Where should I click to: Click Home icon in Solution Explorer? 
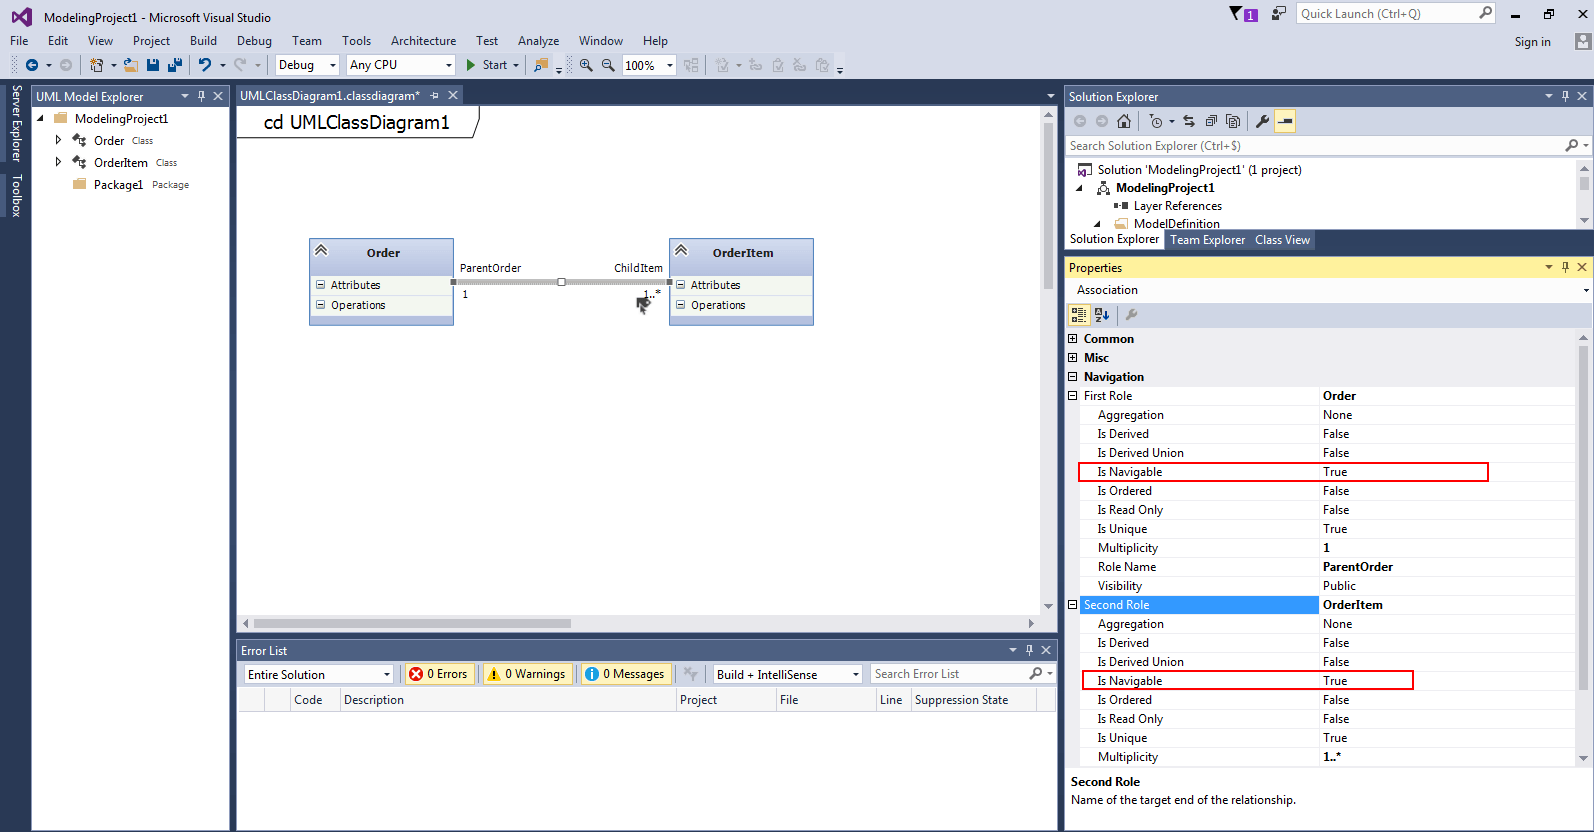tap(1124, 121)
